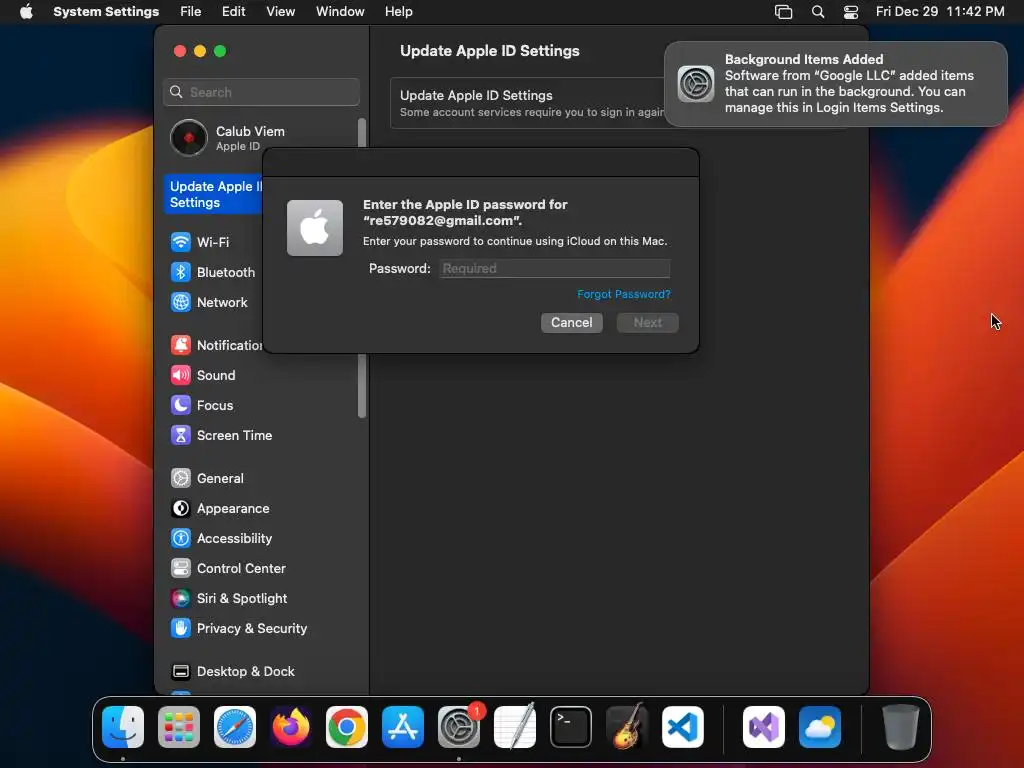Click Calub Viem Apple ID avatar

(x=189, y=138)
